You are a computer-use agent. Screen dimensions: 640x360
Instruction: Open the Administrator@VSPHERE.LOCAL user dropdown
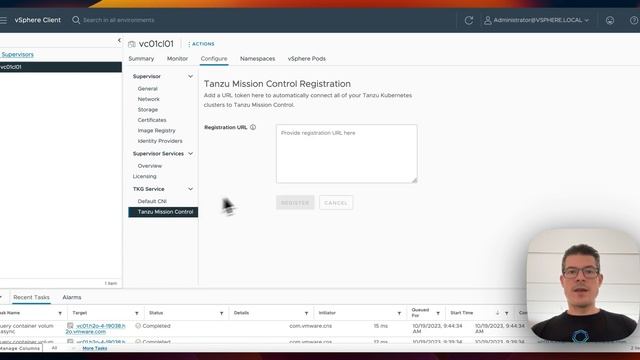pyautogui.click(x=541, y=20)
